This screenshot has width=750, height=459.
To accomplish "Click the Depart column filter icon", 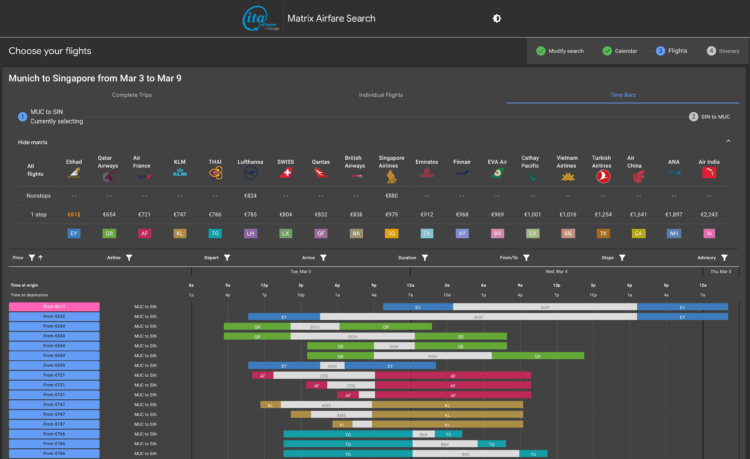I will click(227, 258).
